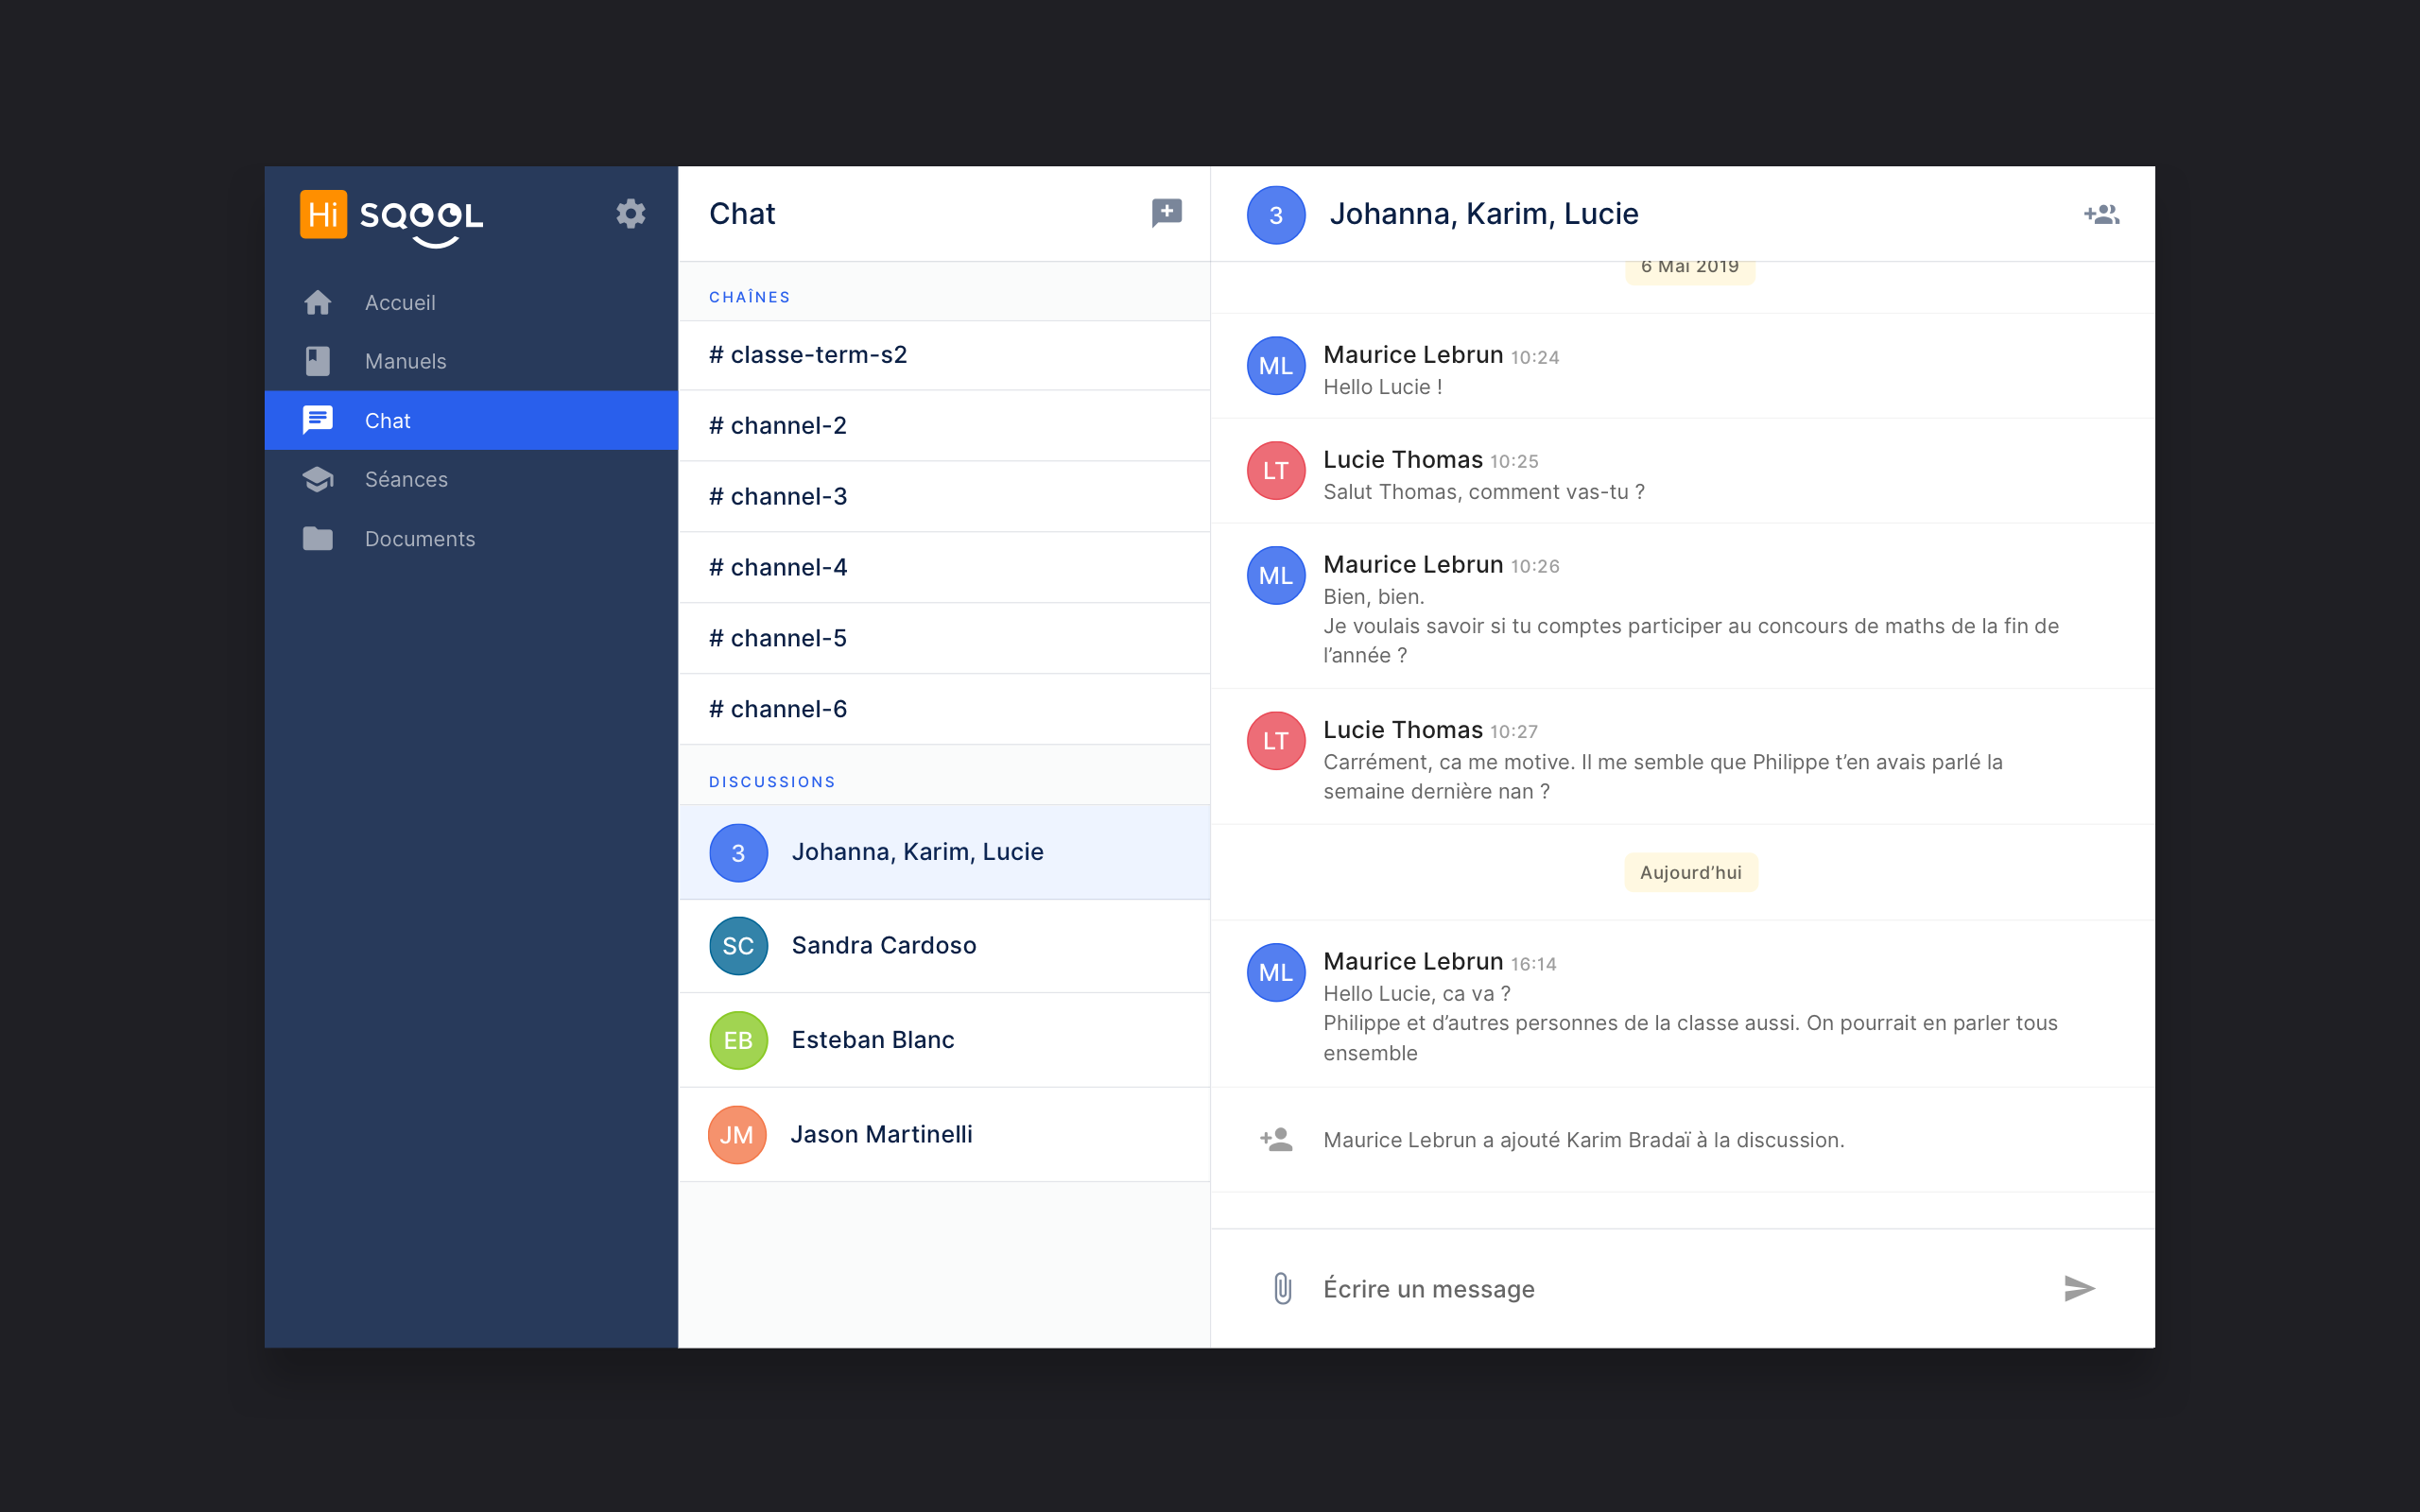2420x1512 pixels.
Task: Click the 16:14 message timestamp
Action: (1534, 964)
